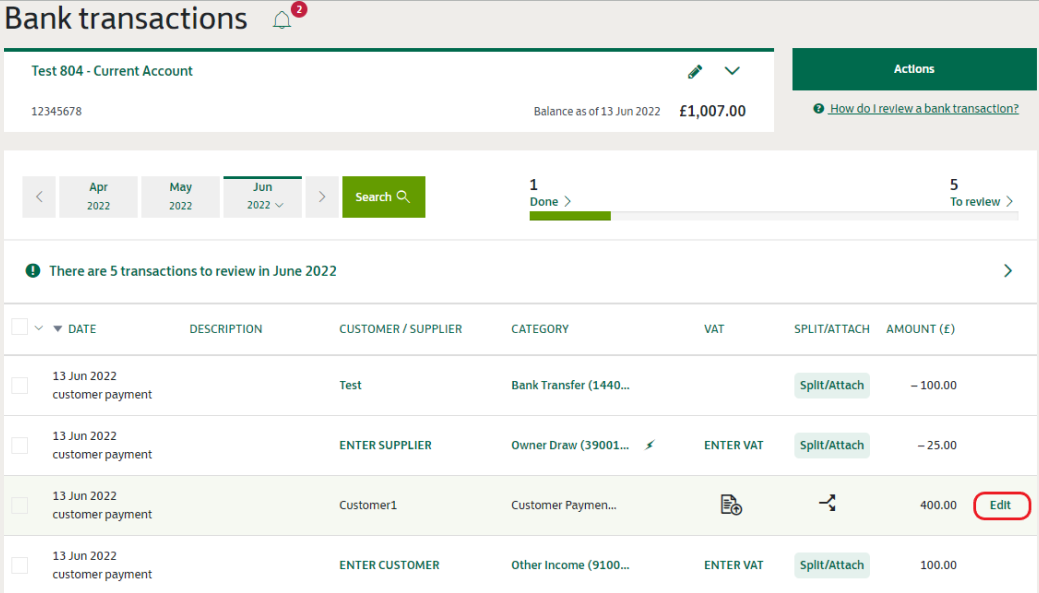This screenshot has height=593, width=1039.
Task: Switch to the Apr 2022 month tab
Action: point(98,197)
